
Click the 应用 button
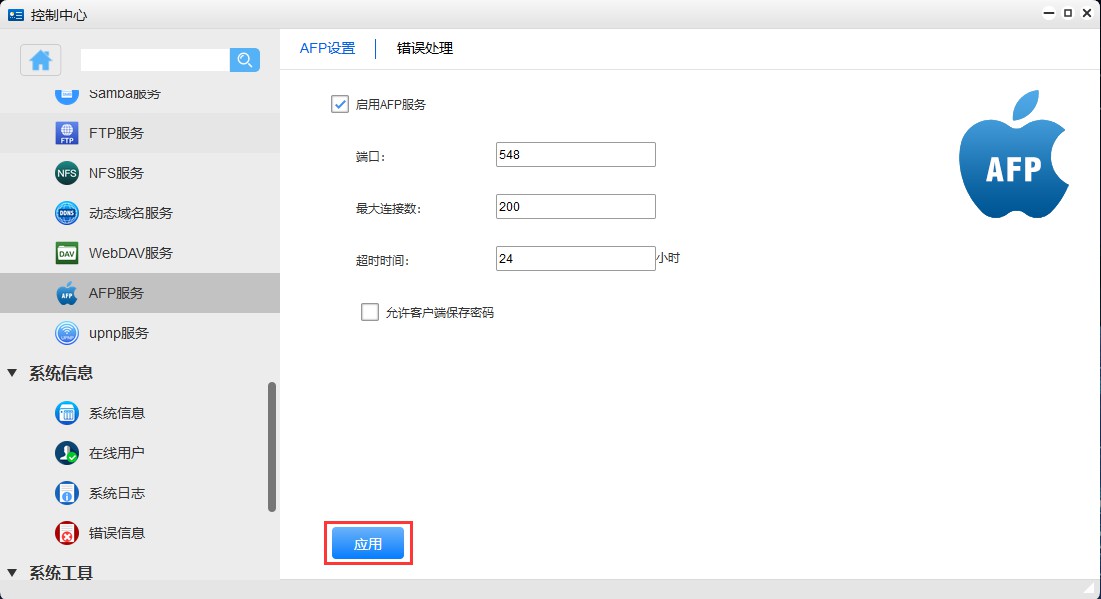pos(368,544)
